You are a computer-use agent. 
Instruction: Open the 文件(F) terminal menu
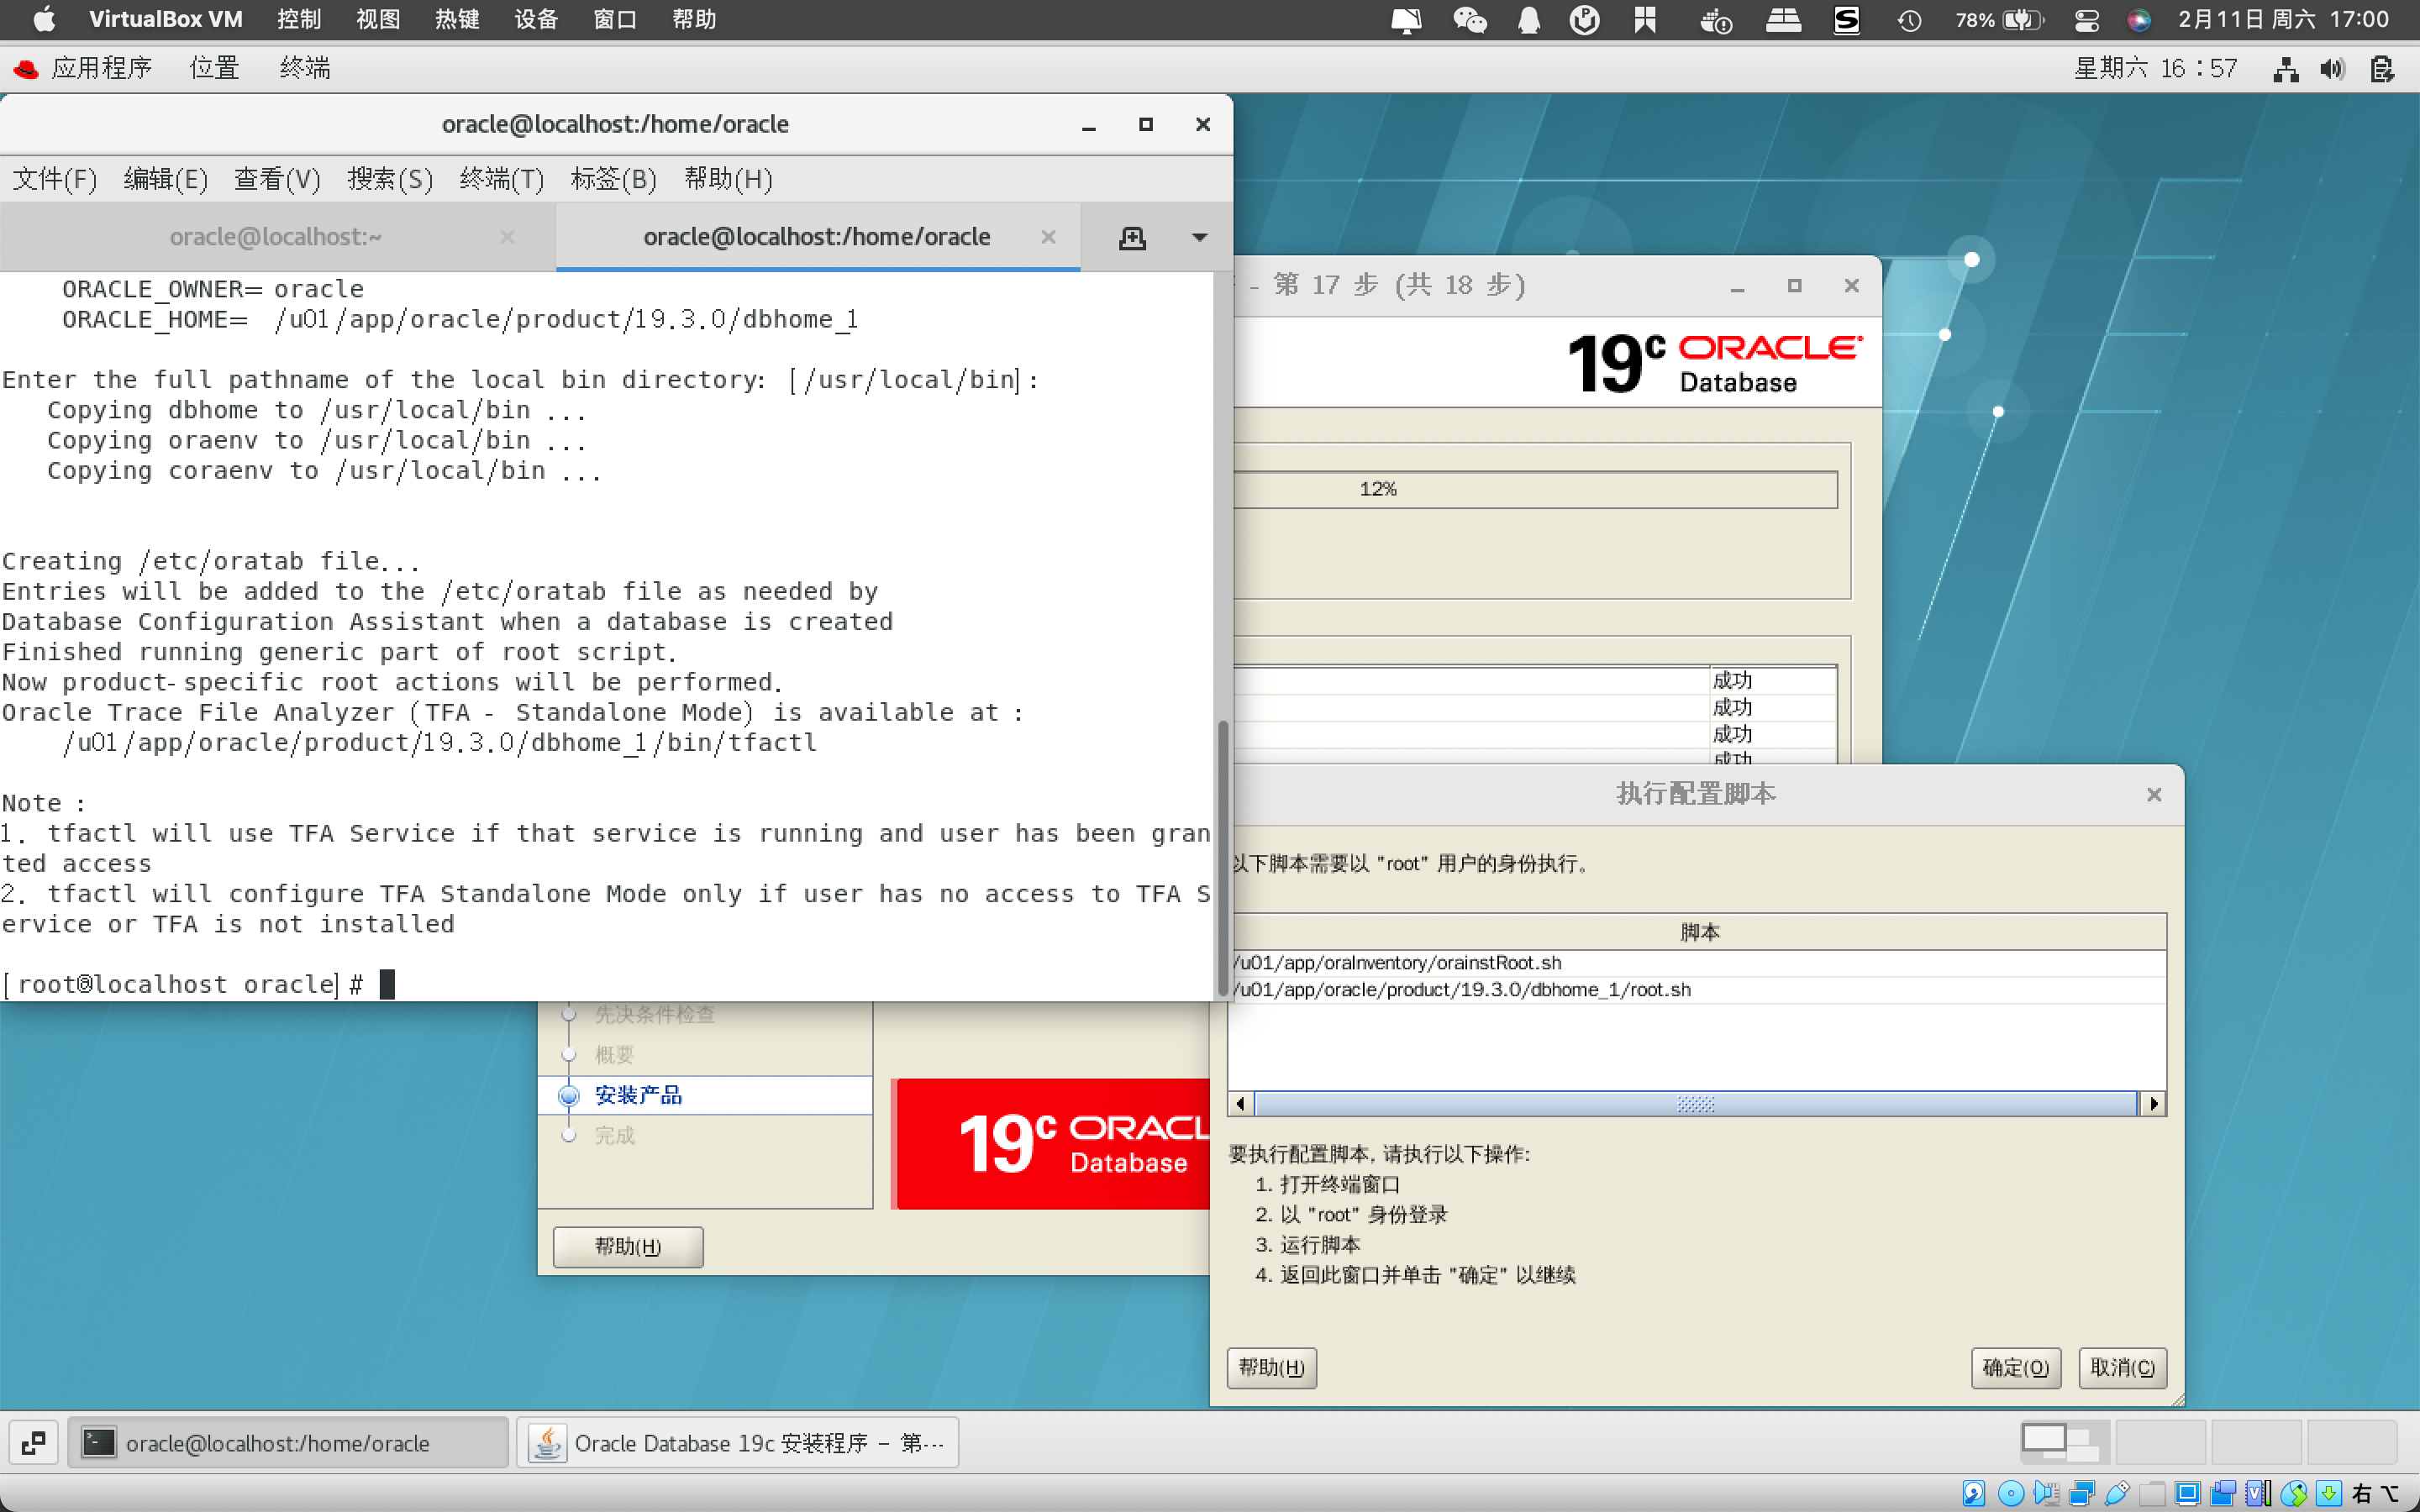point(55,179)
